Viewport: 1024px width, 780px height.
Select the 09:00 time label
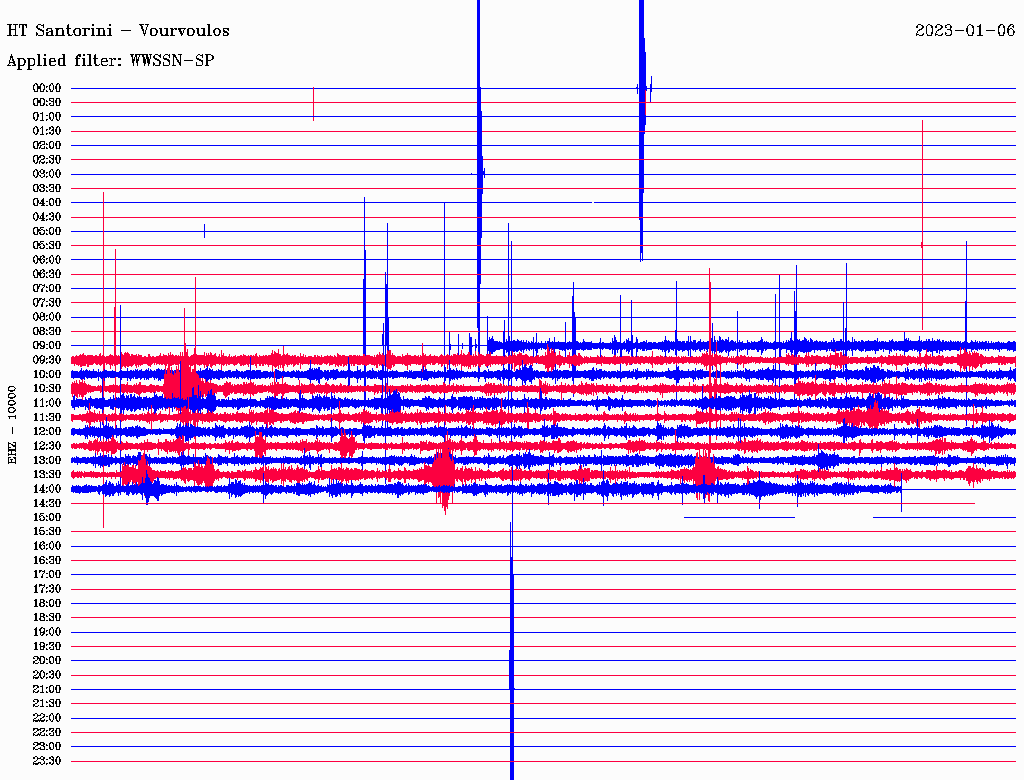pyautogui.click(x=46, y=346)
